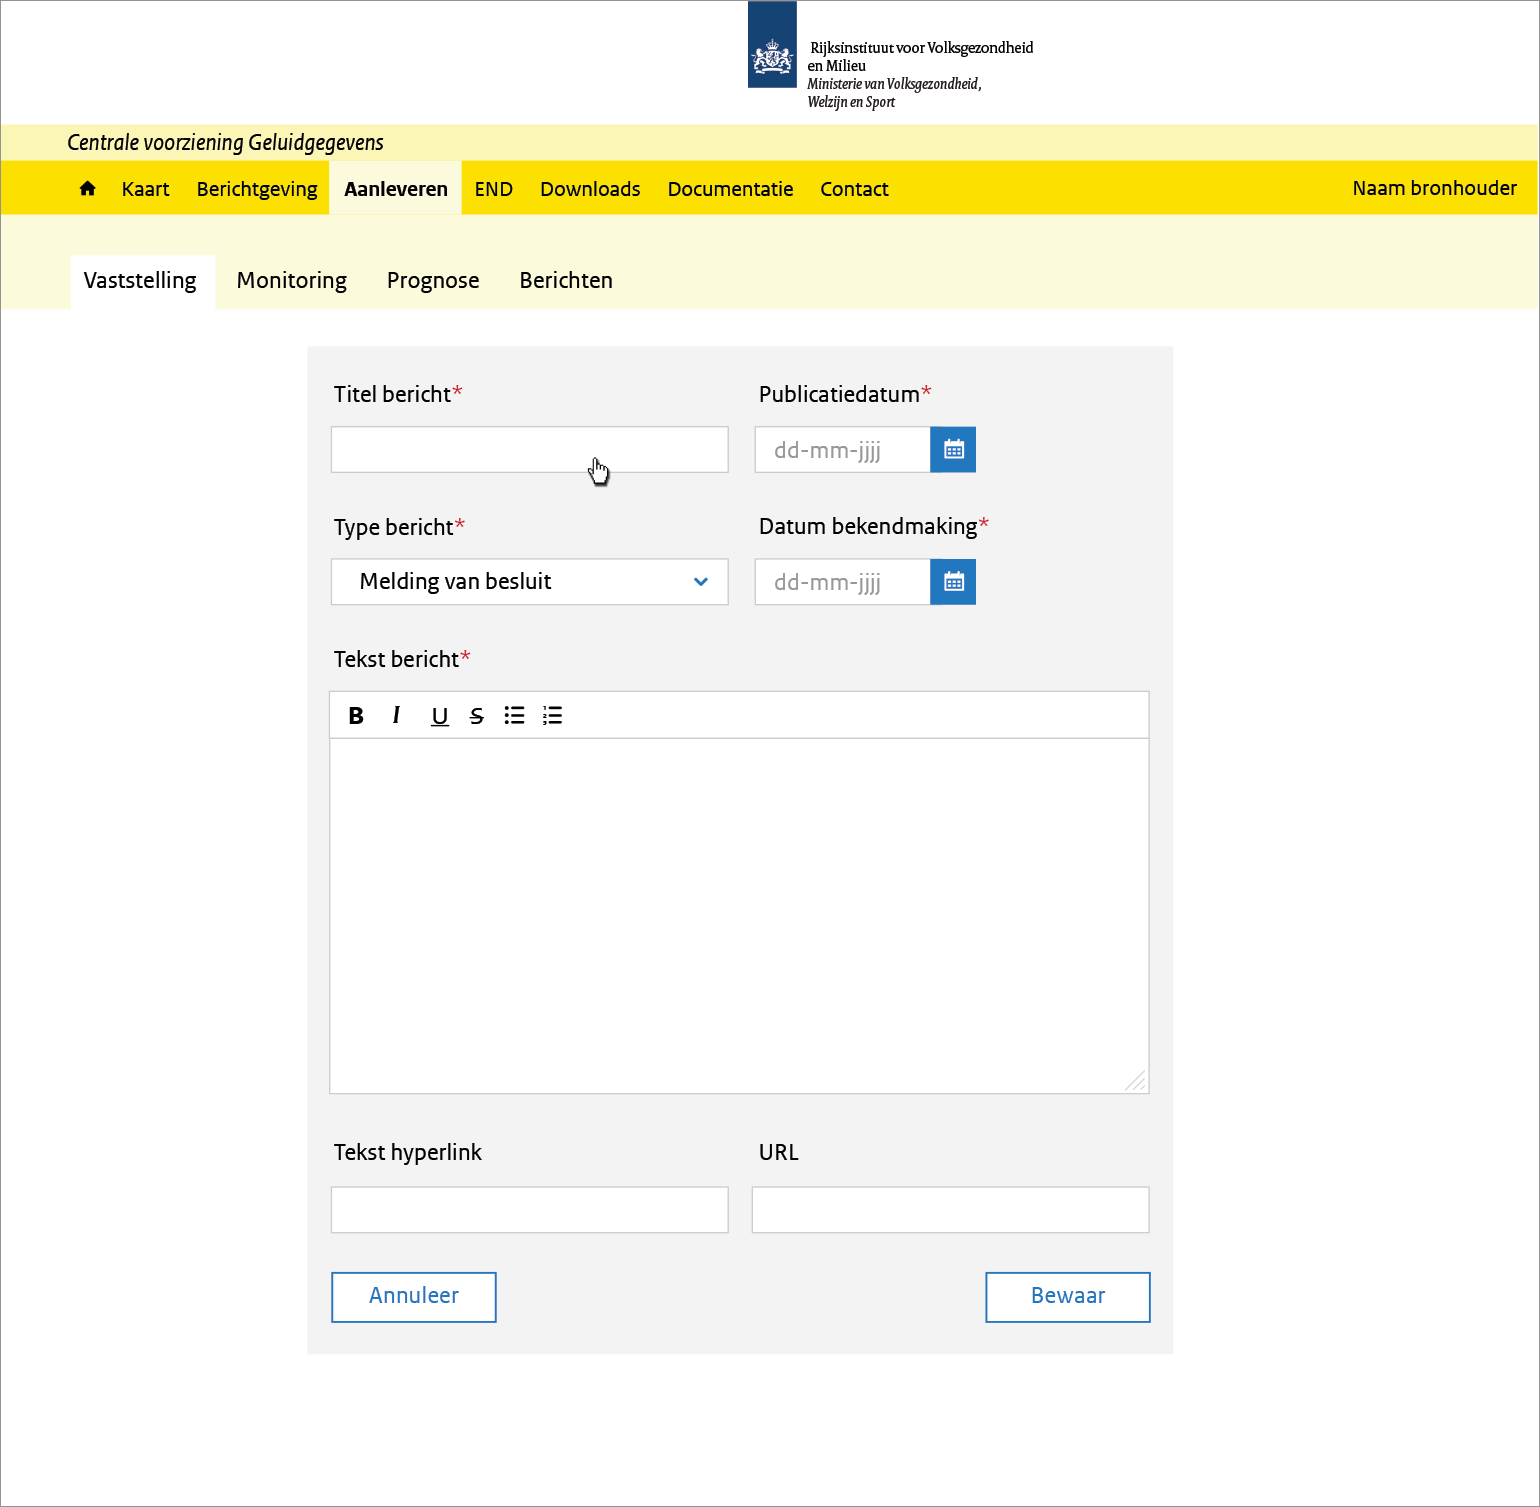This screenshot has height=1507, width=1540.
Task: Open the Publicatiedatum calendar picker
Action: [953, 450]
